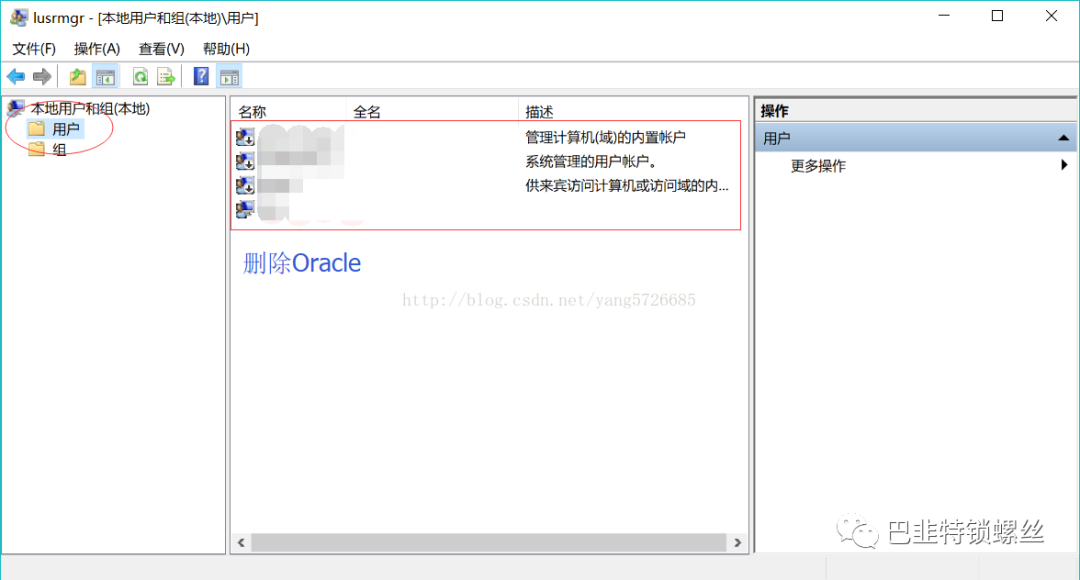Click the lusrmgr title bar app icon
Viewport: 1080px width, 580px height.
(19, 17)
